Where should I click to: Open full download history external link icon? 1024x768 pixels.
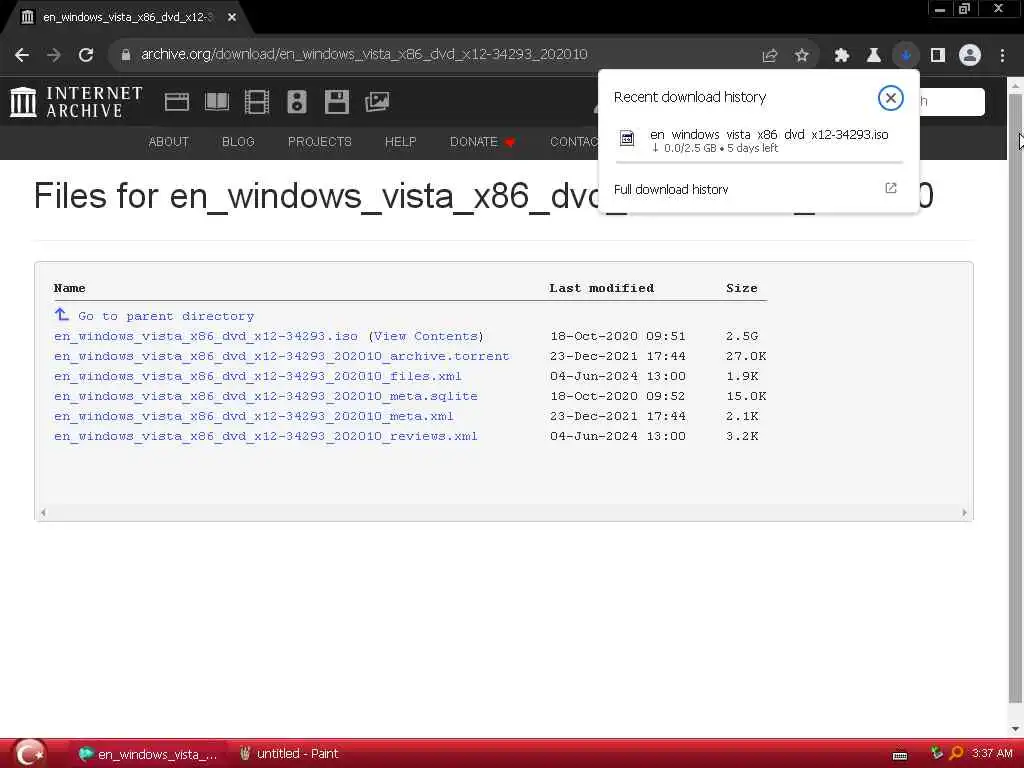pyautogui.click(x=891, y=188)
